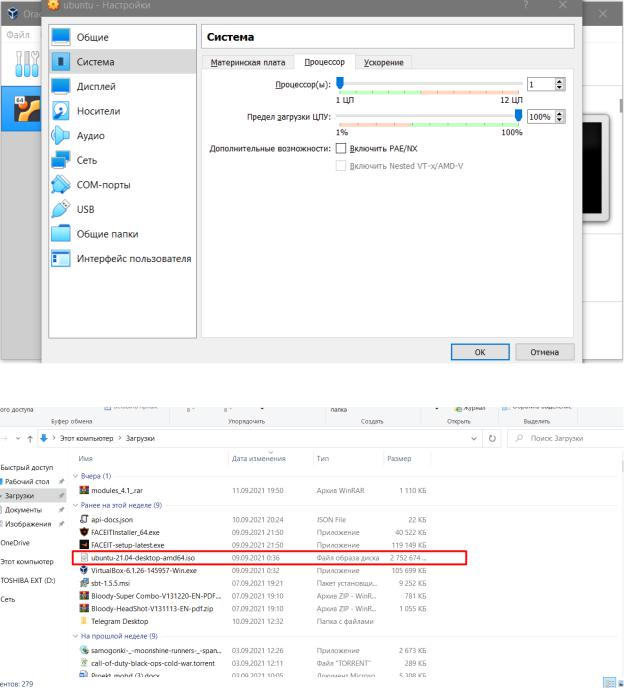624x688 pixels.
Task: Open the Дисплей monitor icon
Action: (61, 86)
